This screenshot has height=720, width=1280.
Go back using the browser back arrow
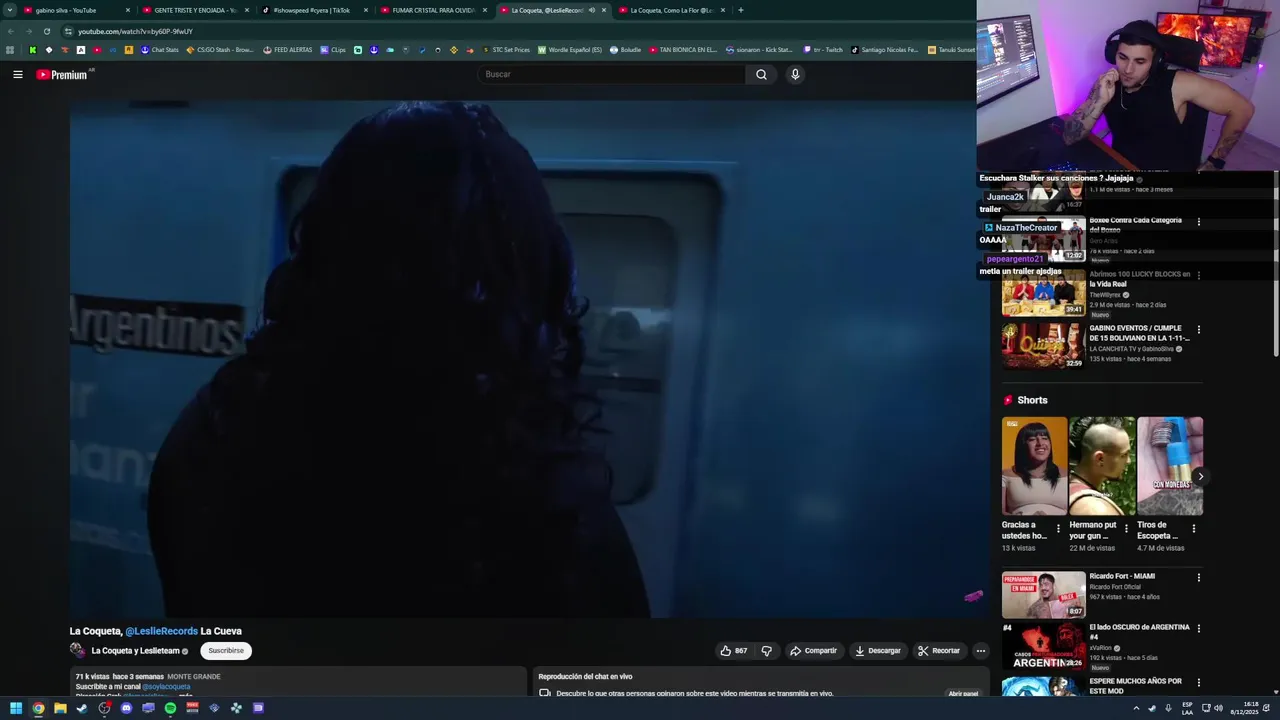10,31
